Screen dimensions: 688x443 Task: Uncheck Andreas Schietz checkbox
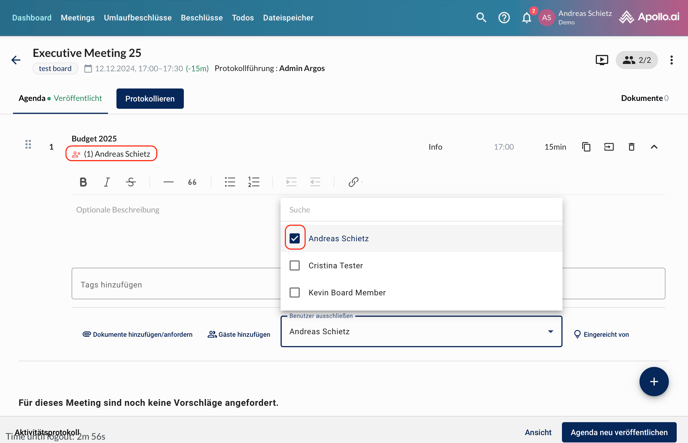(295, 239)
